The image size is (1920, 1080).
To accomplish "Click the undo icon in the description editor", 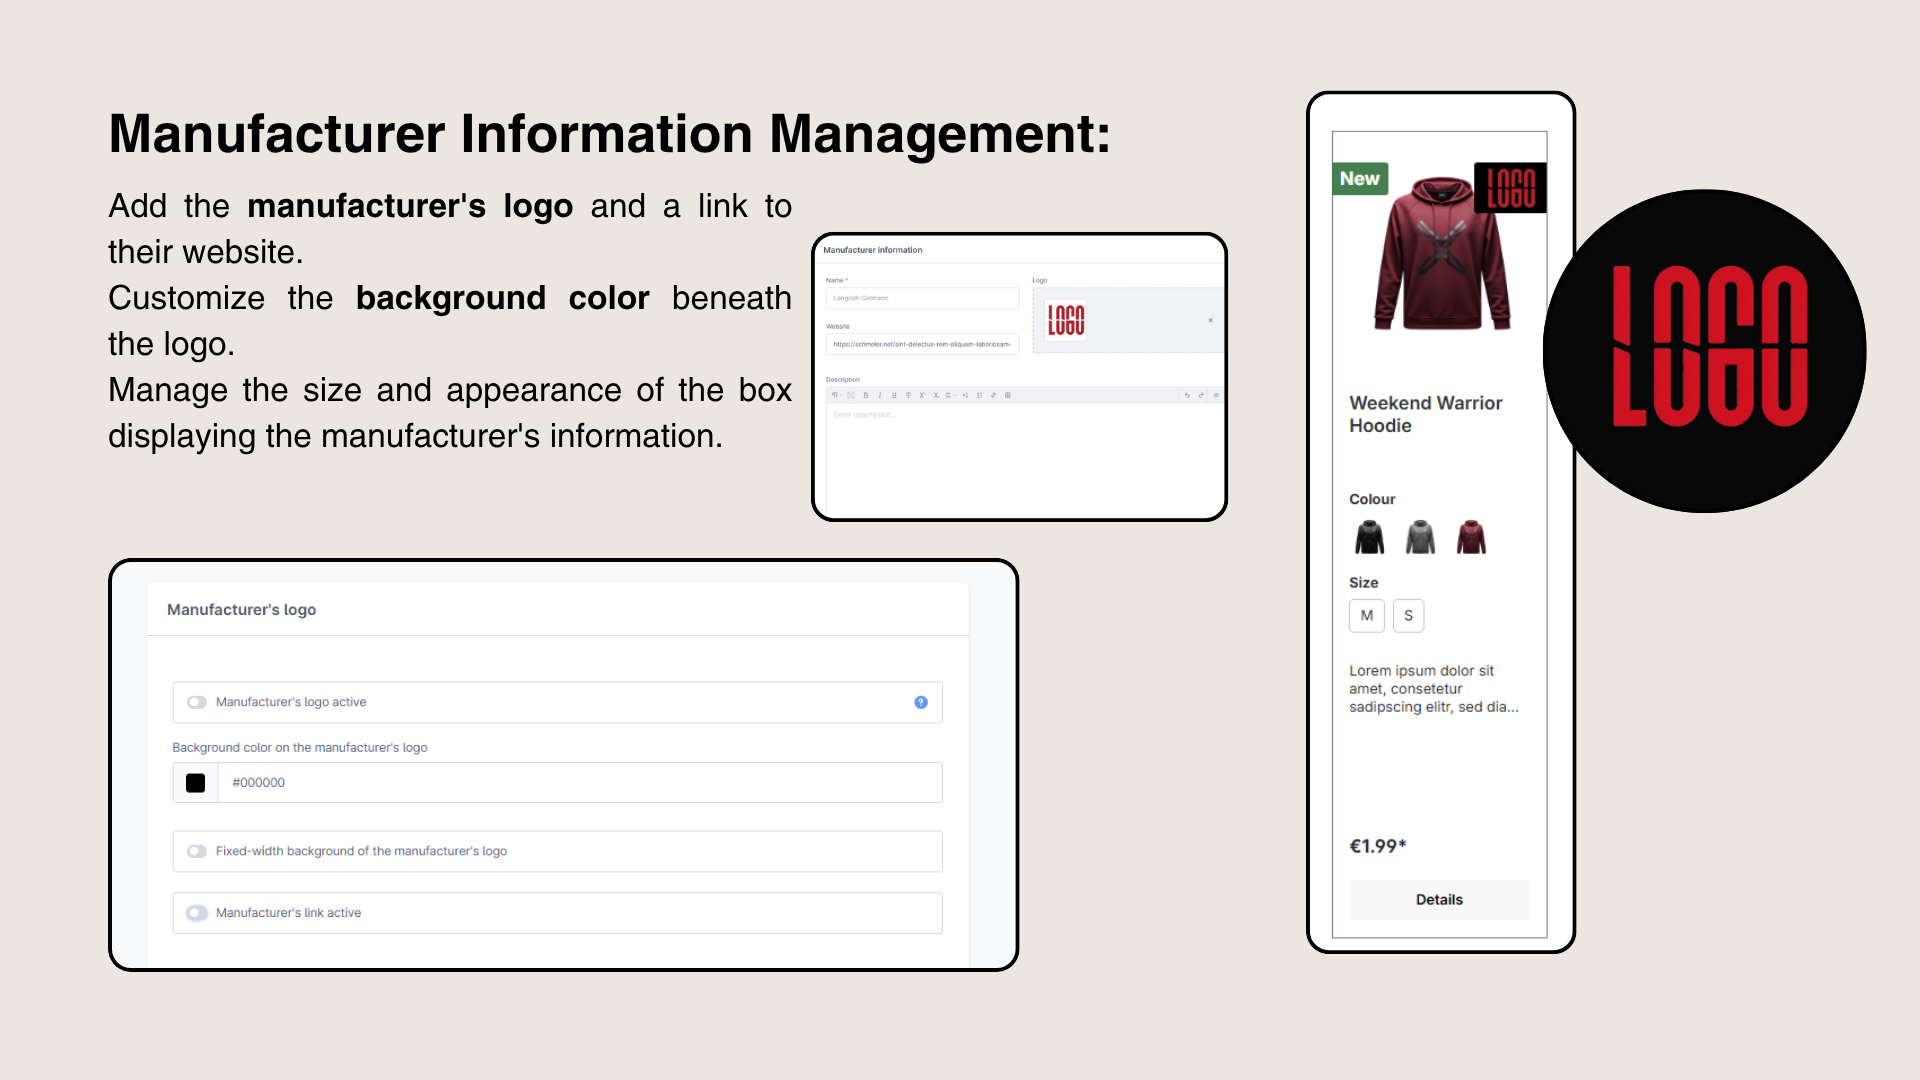I will (x=1187, y=395).
